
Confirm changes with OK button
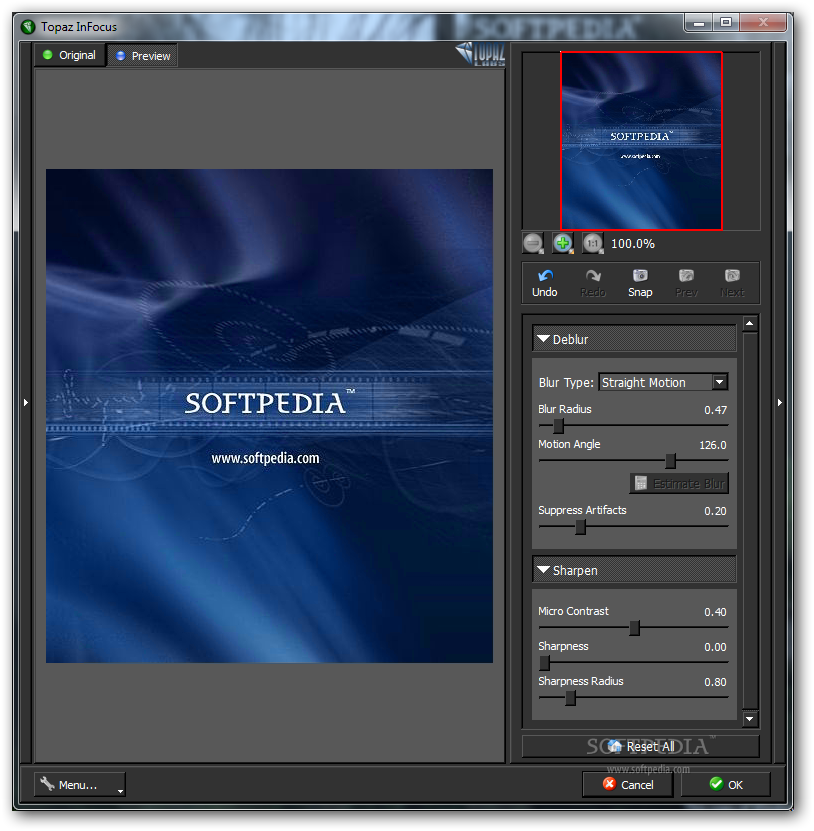(725, 785)
